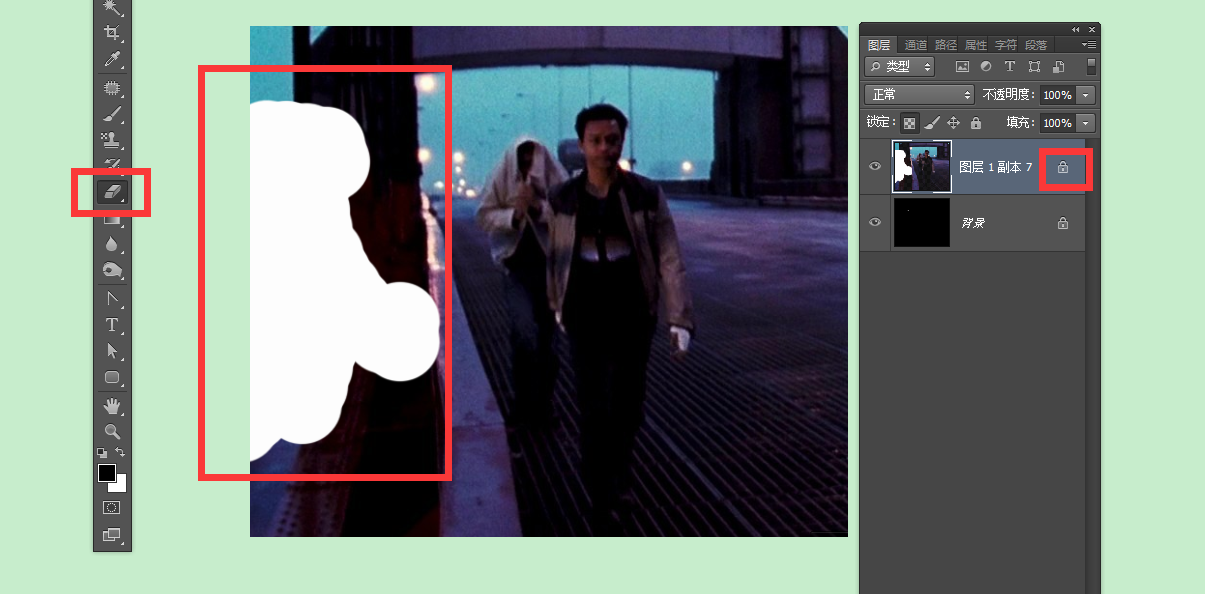Click the 不透明度 label

tap(1009, 95)
